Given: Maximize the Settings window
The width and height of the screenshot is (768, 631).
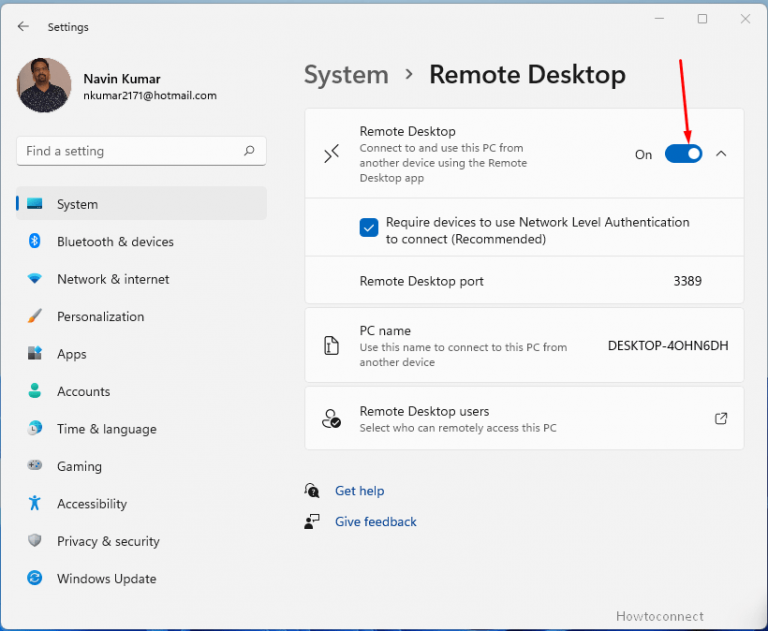Looking at the screenshot, I should 702,19.
